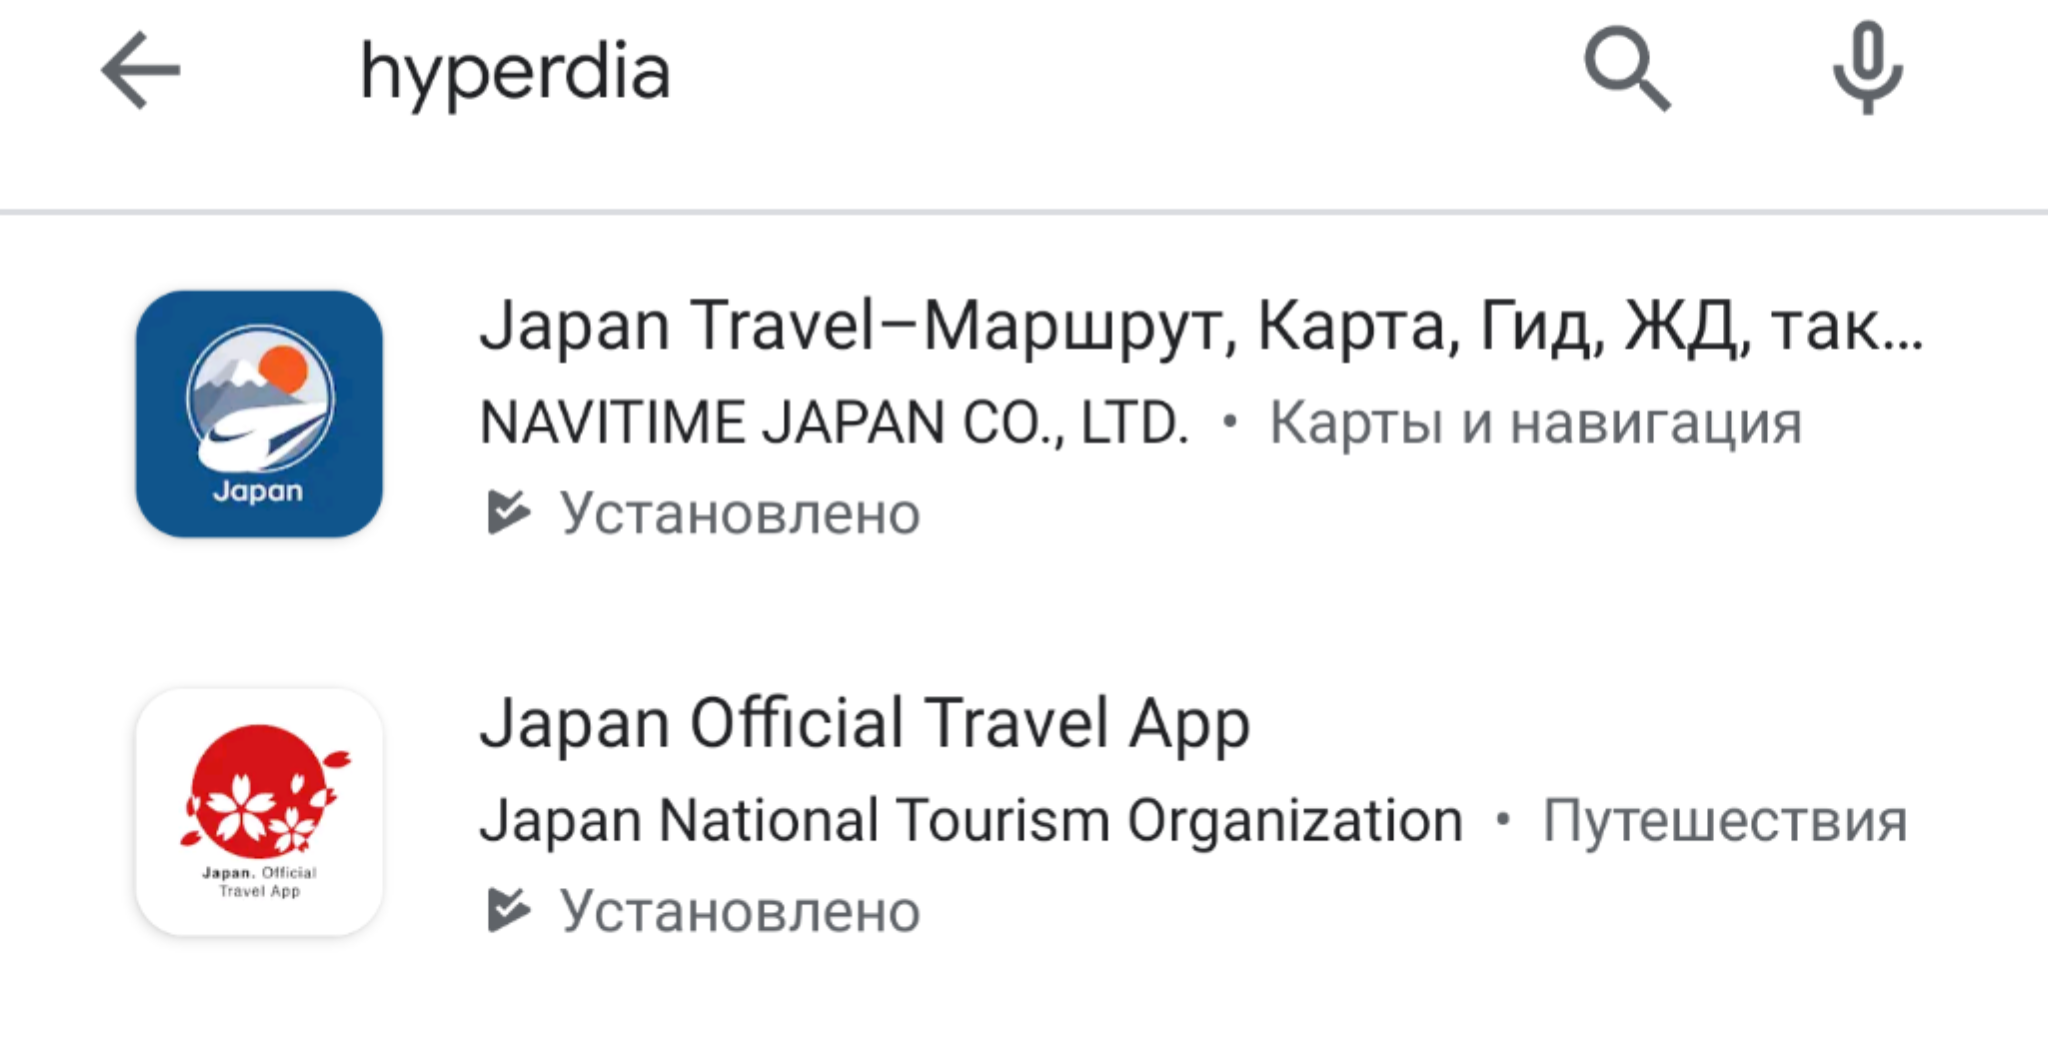Open the Japan Travel NAVITIME app icon

pos(259,413)
